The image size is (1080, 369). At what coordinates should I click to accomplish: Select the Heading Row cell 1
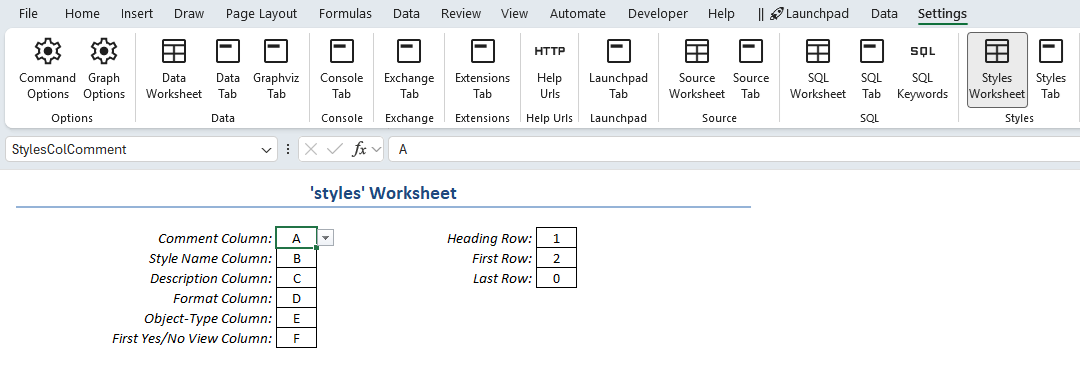[557, 238]
